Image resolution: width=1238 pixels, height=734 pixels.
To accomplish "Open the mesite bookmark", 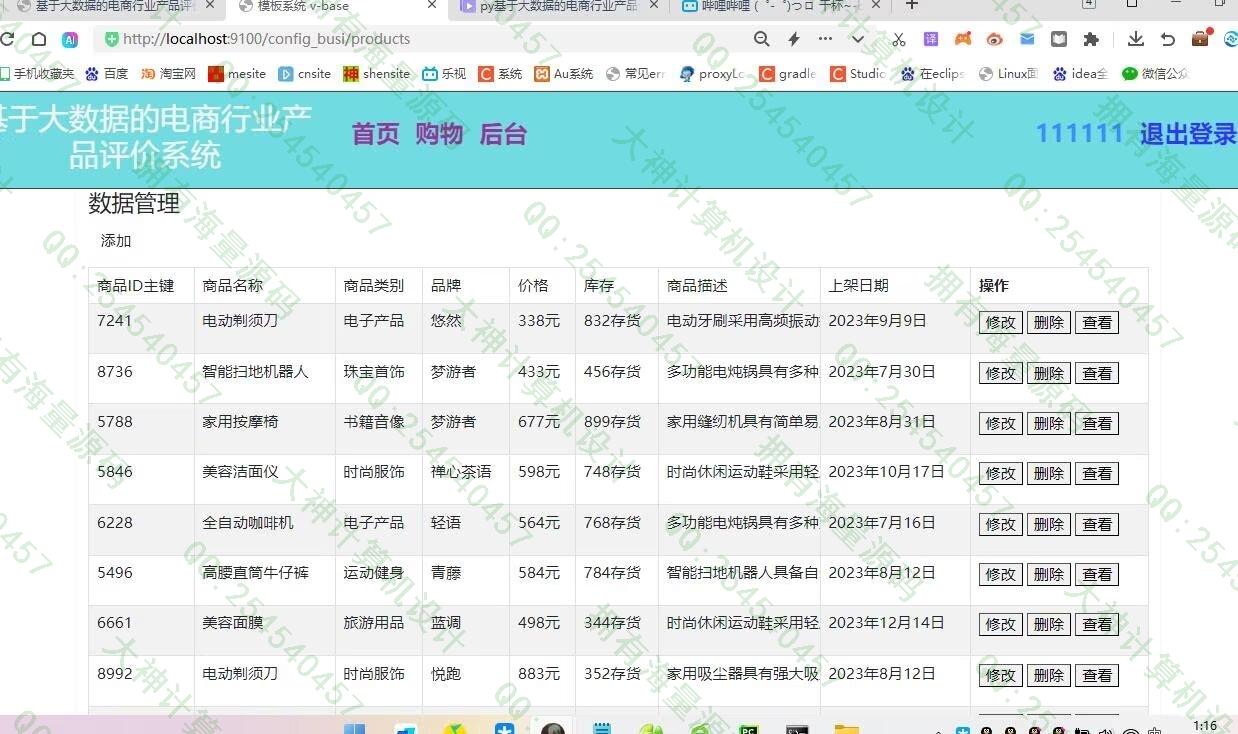I will (237, 73).
